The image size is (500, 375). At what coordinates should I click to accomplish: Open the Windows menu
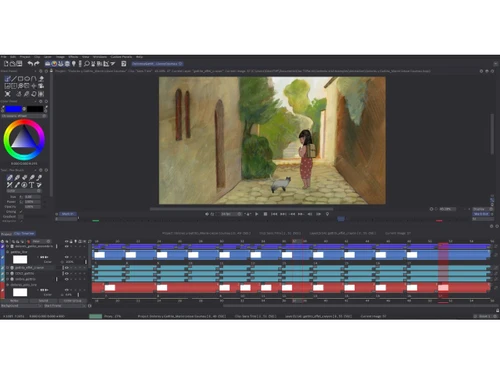pos(100,57)
